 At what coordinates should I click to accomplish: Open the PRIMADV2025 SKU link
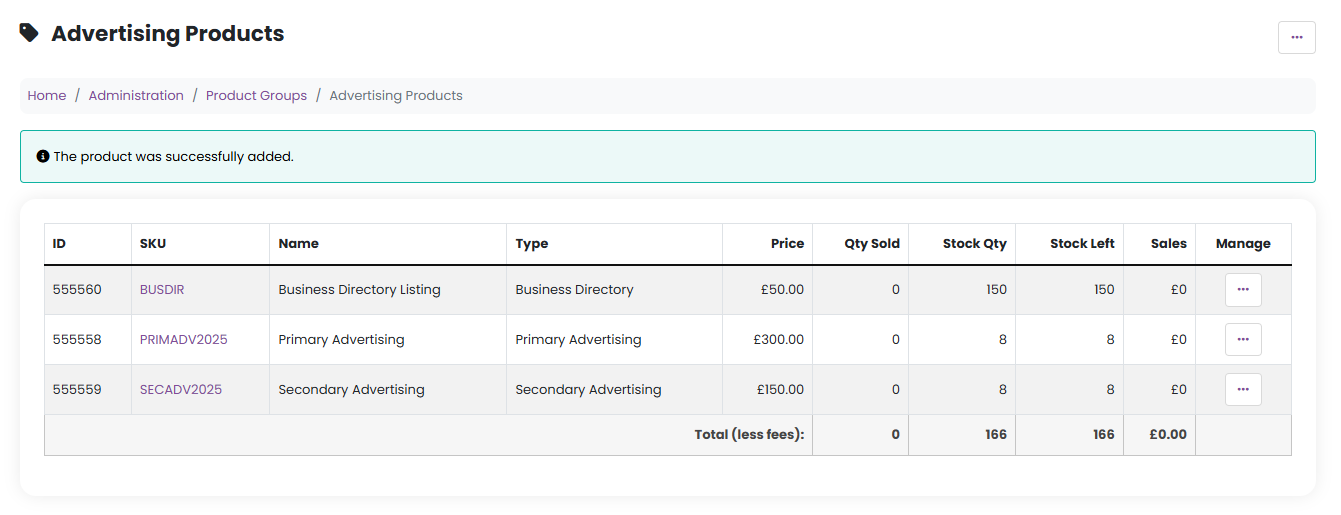tap(184, 340)
